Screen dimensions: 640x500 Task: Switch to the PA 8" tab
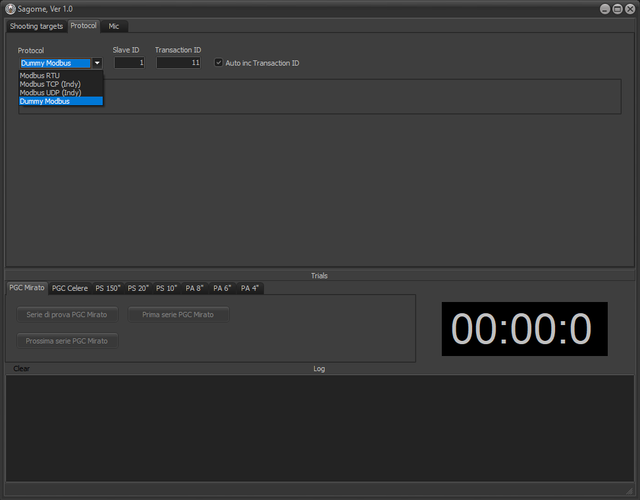(x=194, y=288)
